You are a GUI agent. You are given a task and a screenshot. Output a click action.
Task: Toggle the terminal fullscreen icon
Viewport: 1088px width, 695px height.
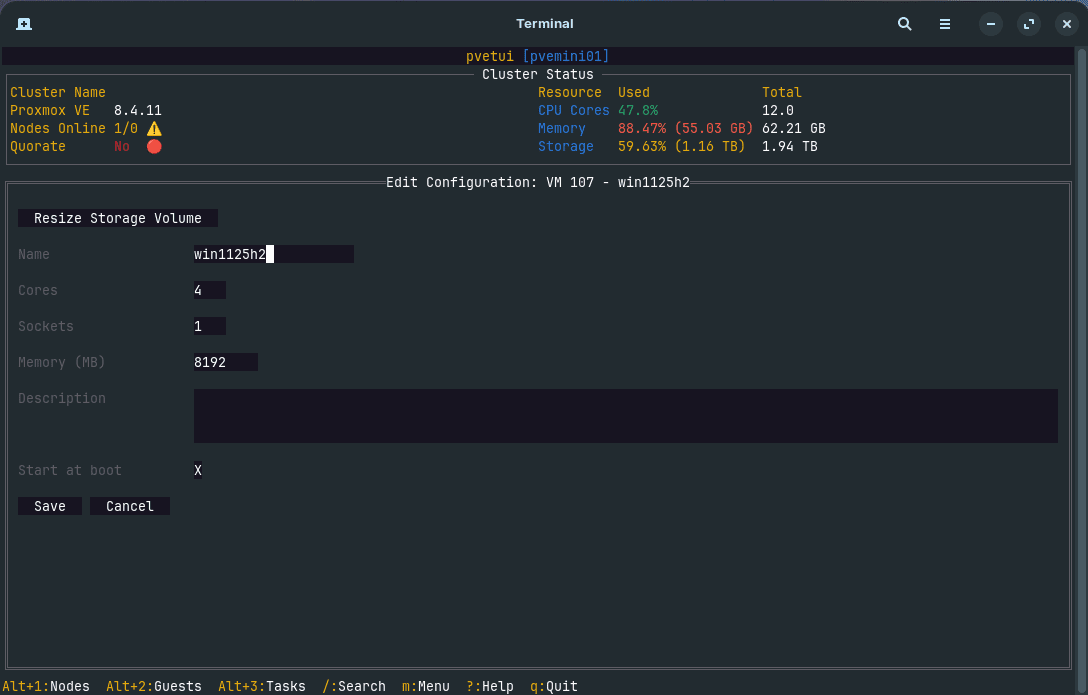point(1029,23)
